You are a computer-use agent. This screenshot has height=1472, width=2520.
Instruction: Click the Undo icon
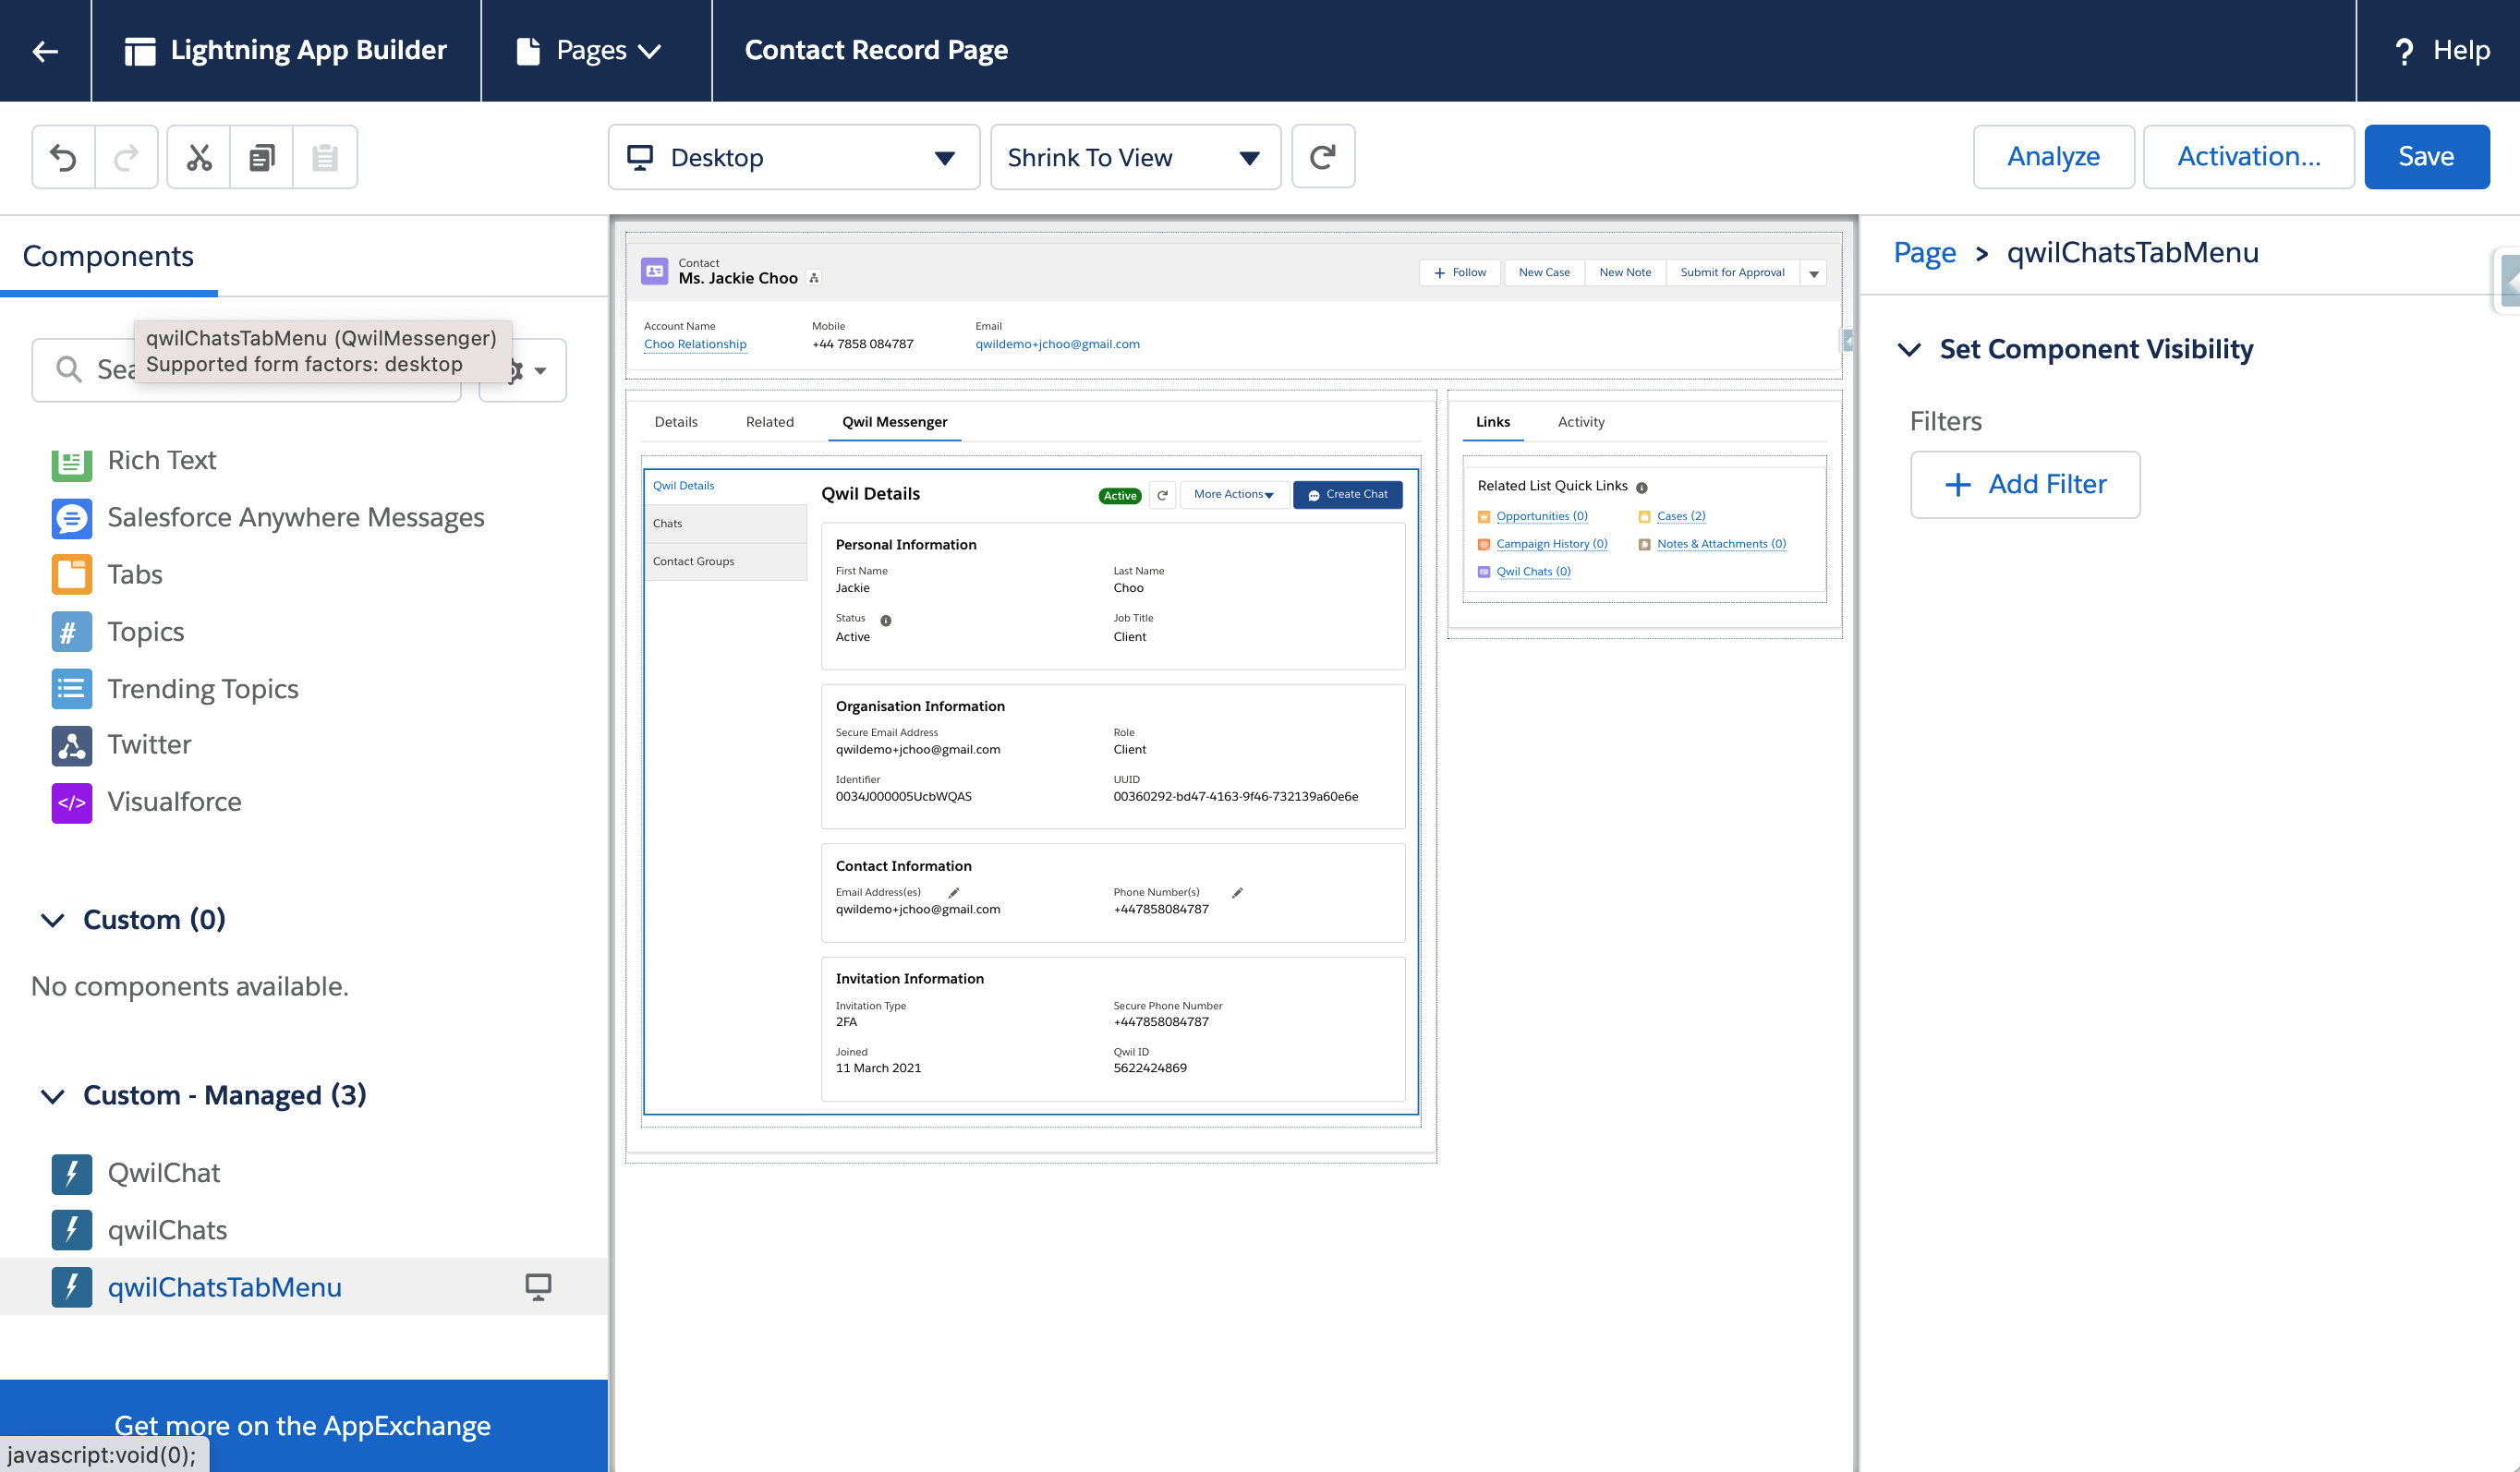tap(63, 157)
